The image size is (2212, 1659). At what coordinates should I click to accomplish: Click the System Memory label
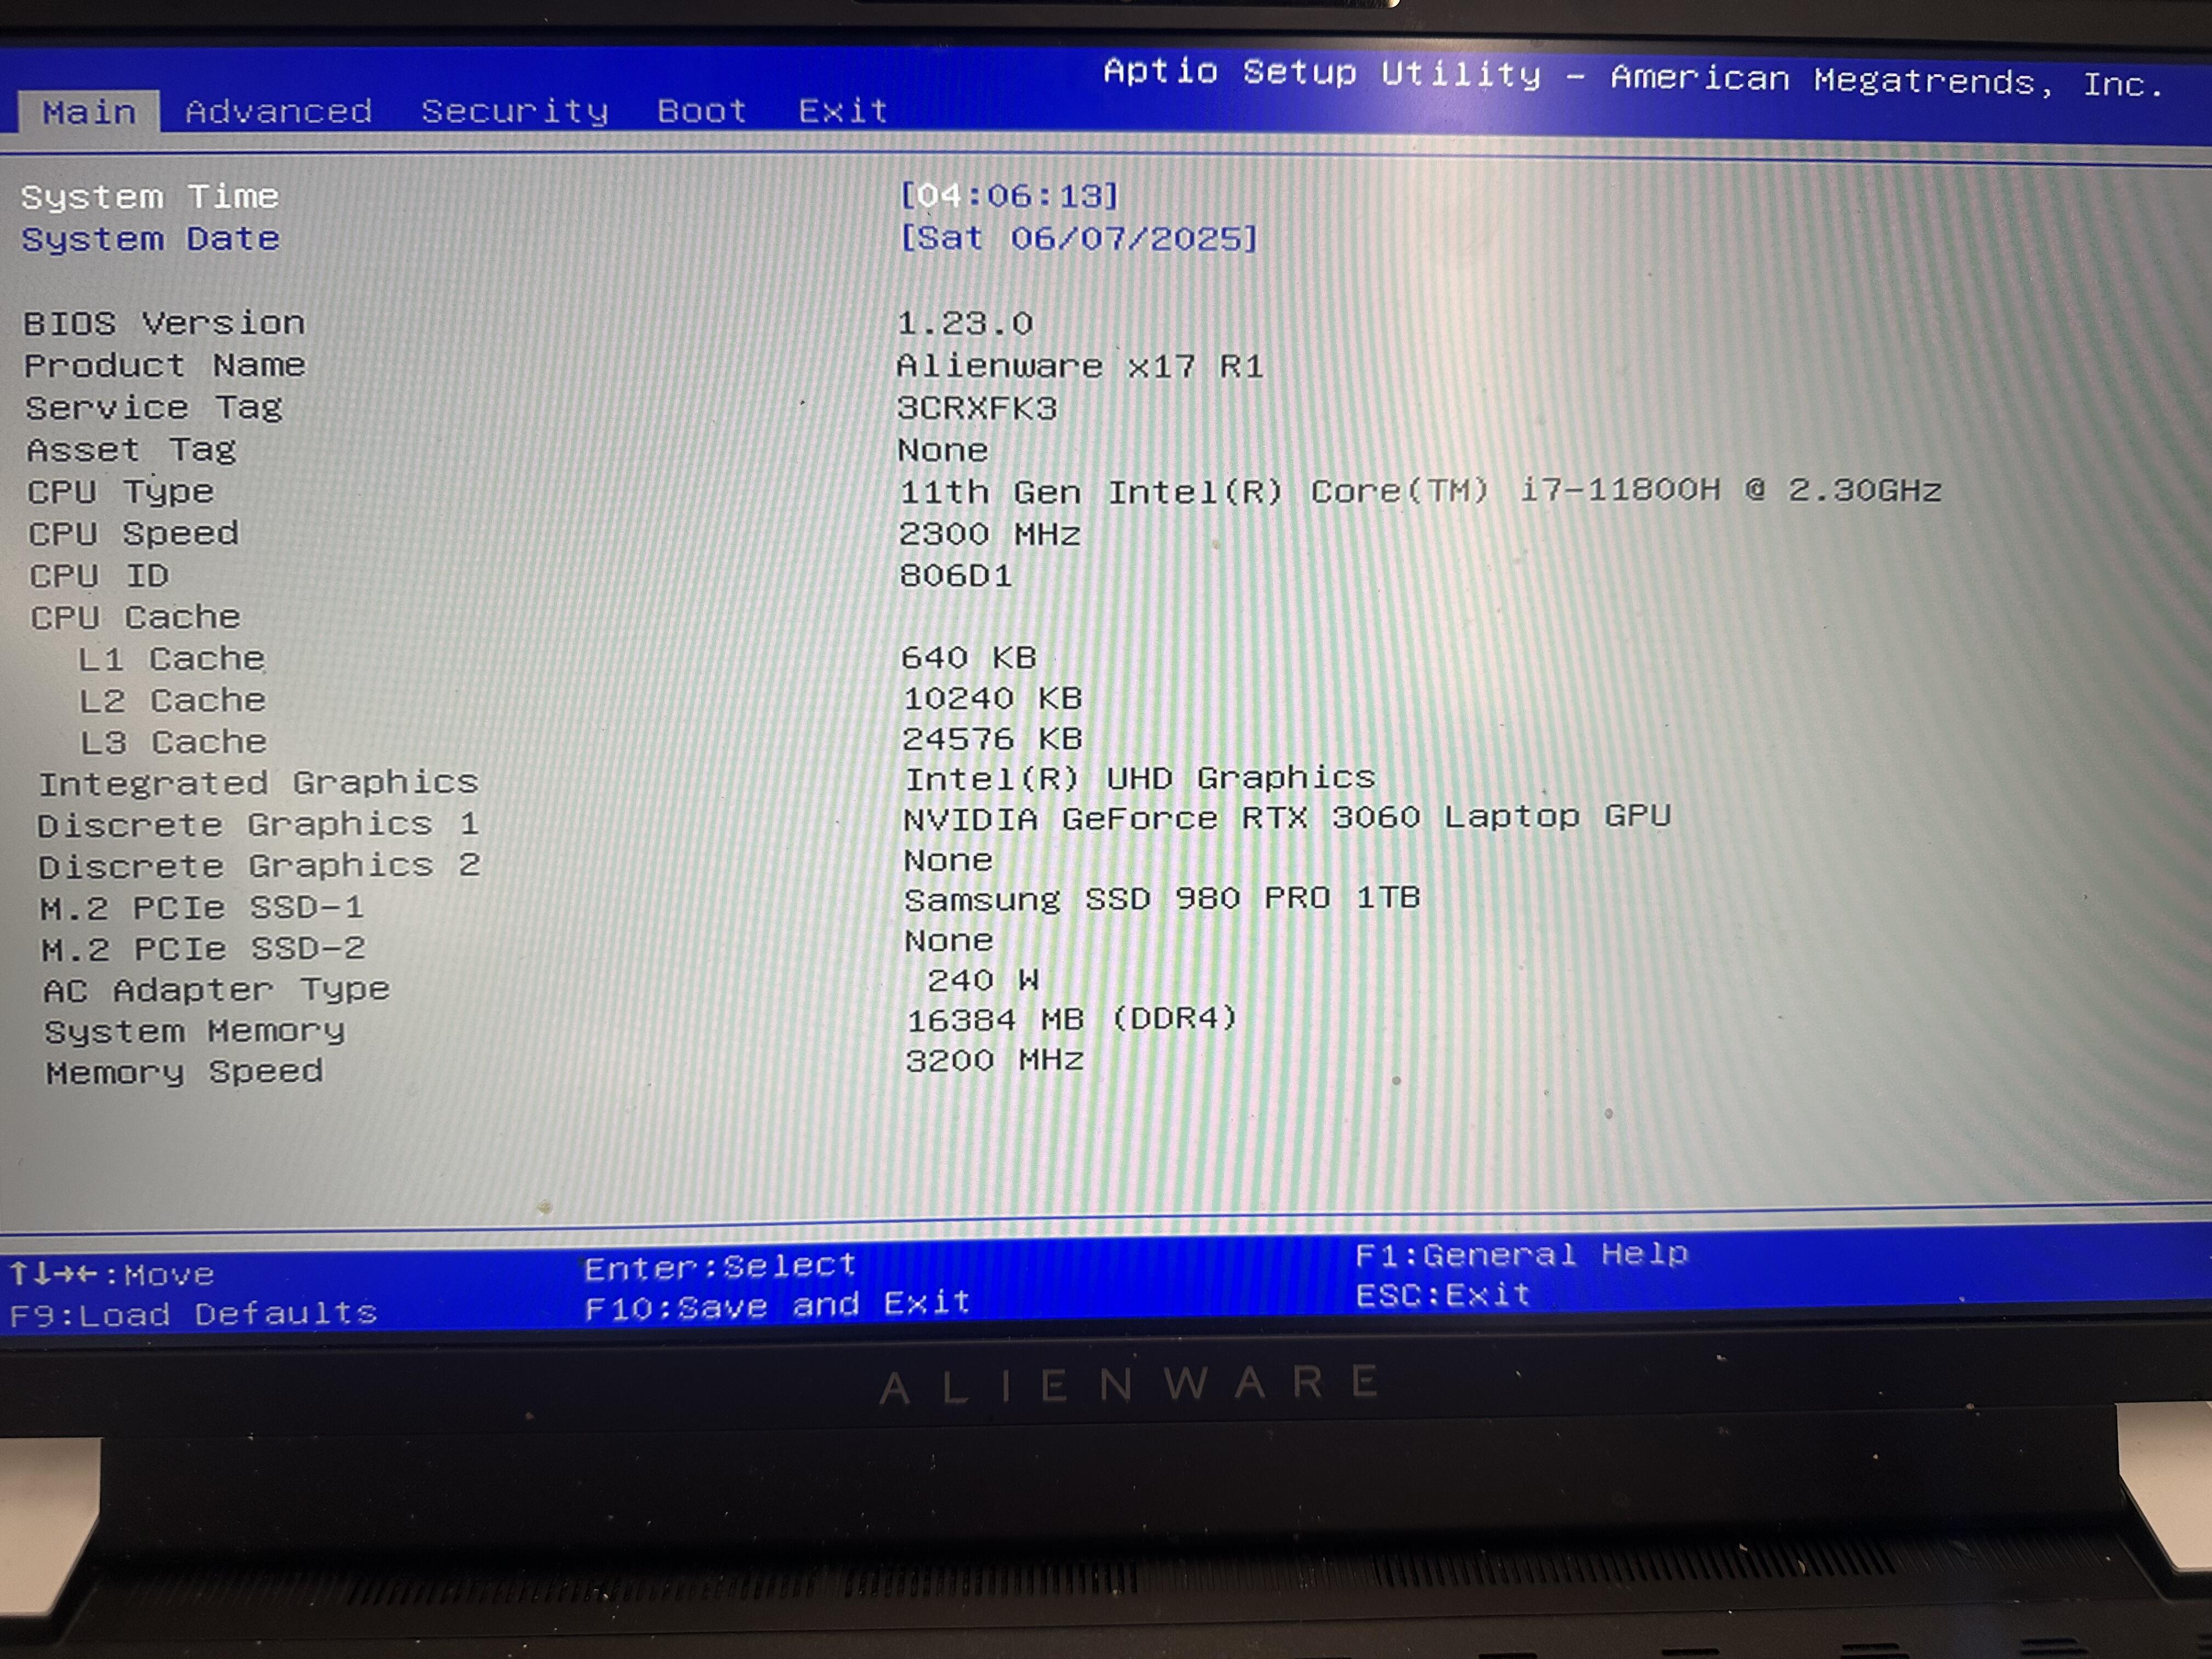tap(195, 1031)
